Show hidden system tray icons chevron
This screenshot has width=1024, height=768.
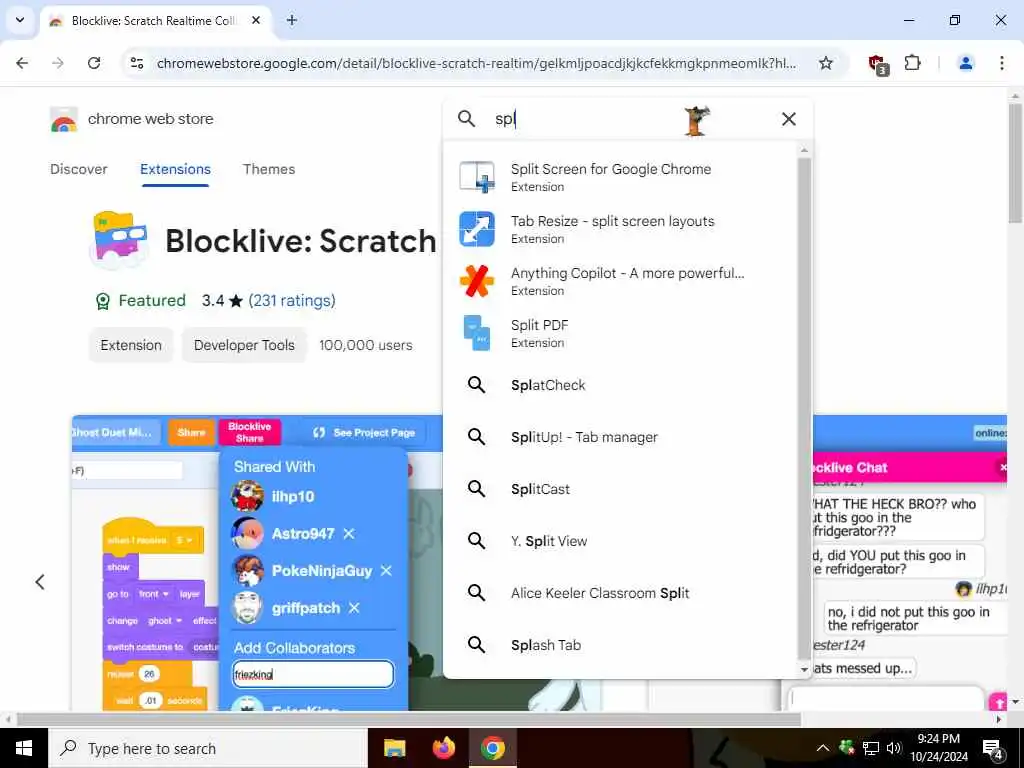(x=823, y=748)
